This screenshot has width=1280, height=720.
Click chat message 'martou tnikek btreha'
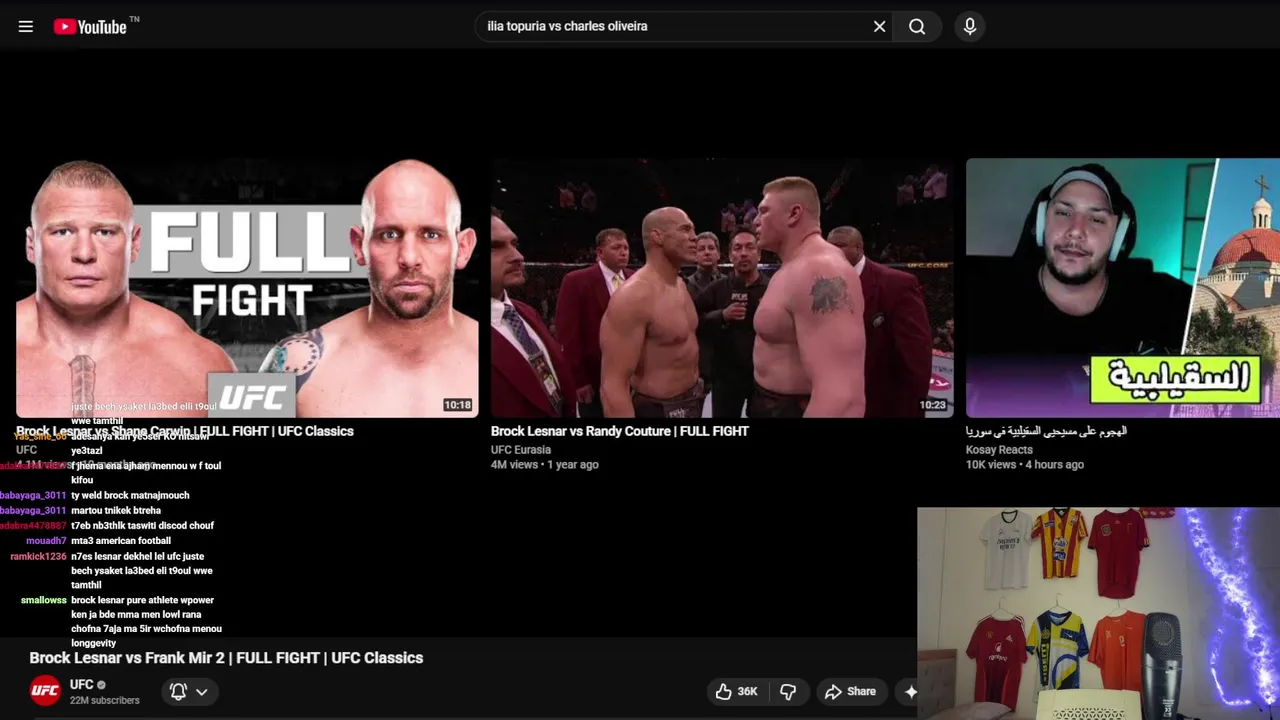pyautogui.click(x=116, y=510)
